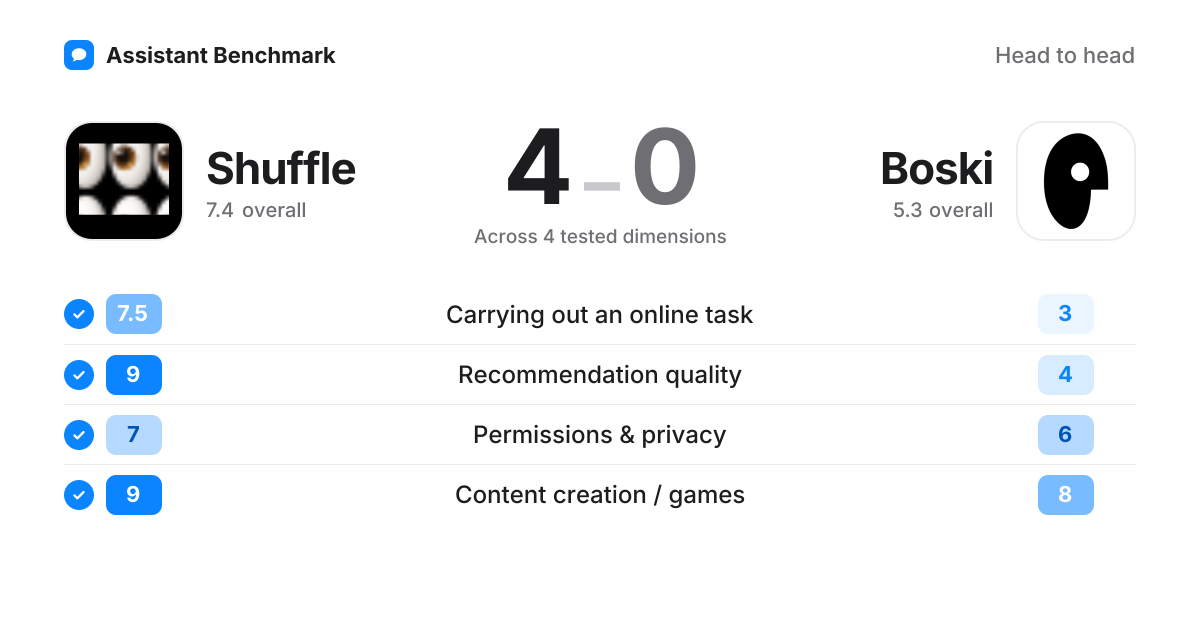The height and width of the screenshot is (630, 1200).
Task: Open the Shuffle app icon
Action: coord(124,181)
